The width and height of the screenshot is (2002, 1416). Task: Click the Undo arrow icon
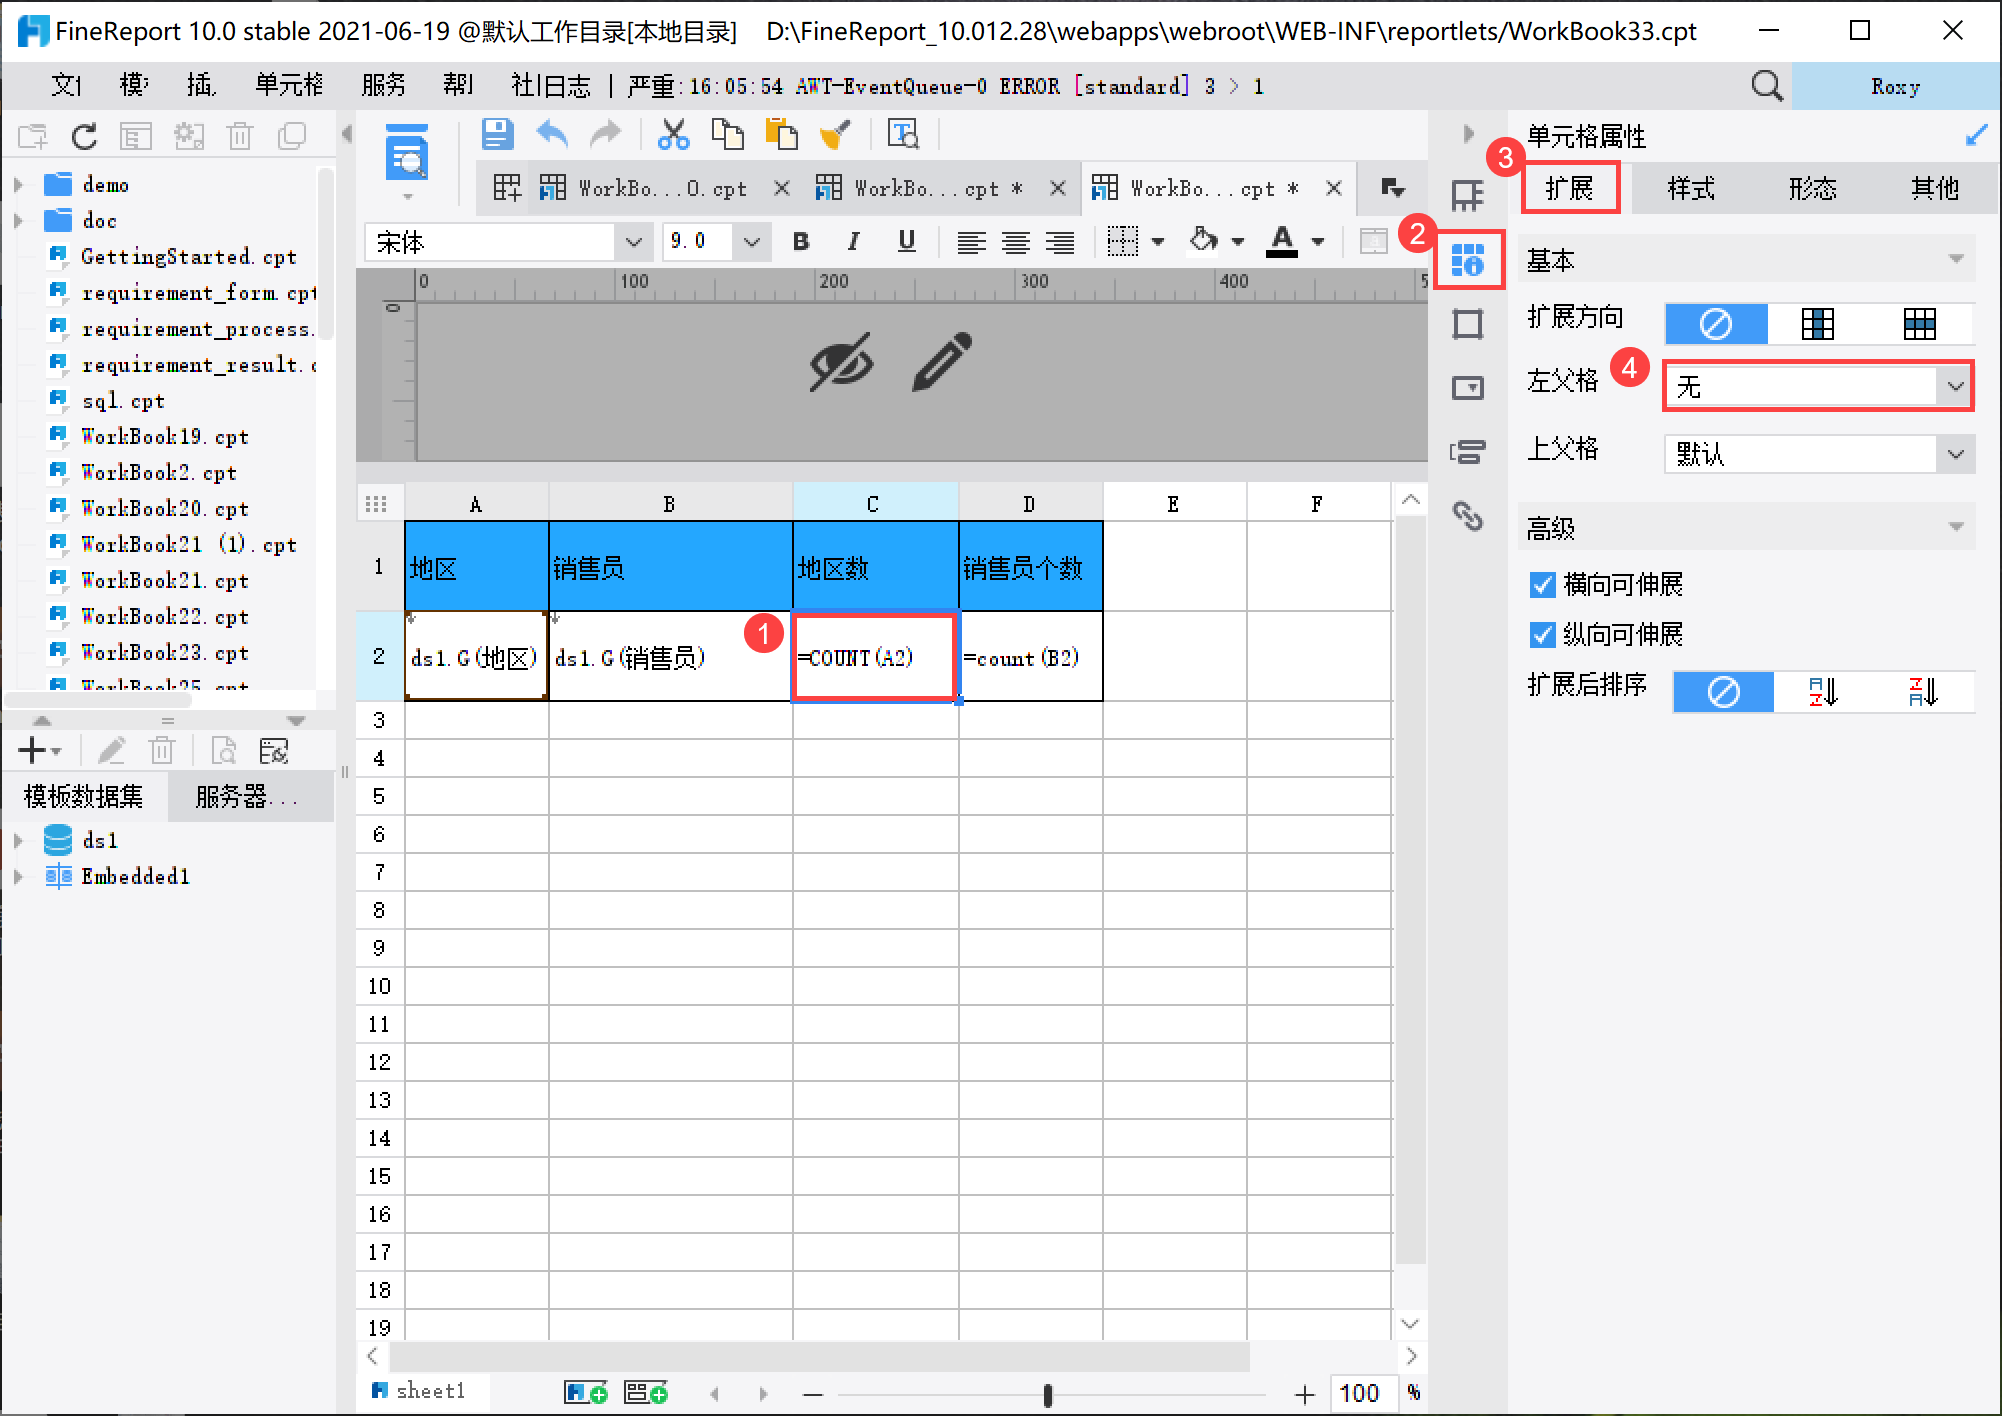pos(551,134)
